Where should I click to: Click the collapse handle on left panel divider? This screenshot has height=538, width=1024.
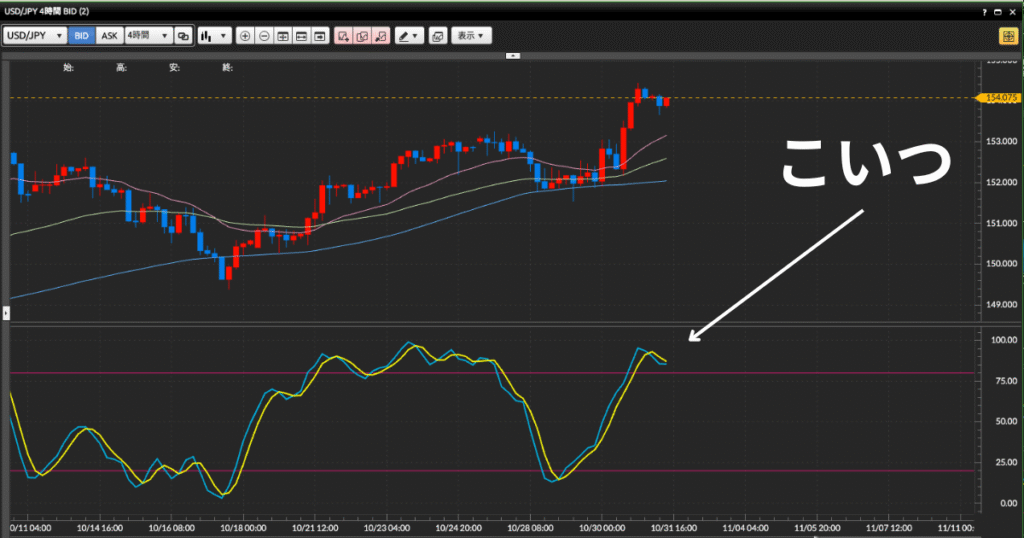point(6,314)
